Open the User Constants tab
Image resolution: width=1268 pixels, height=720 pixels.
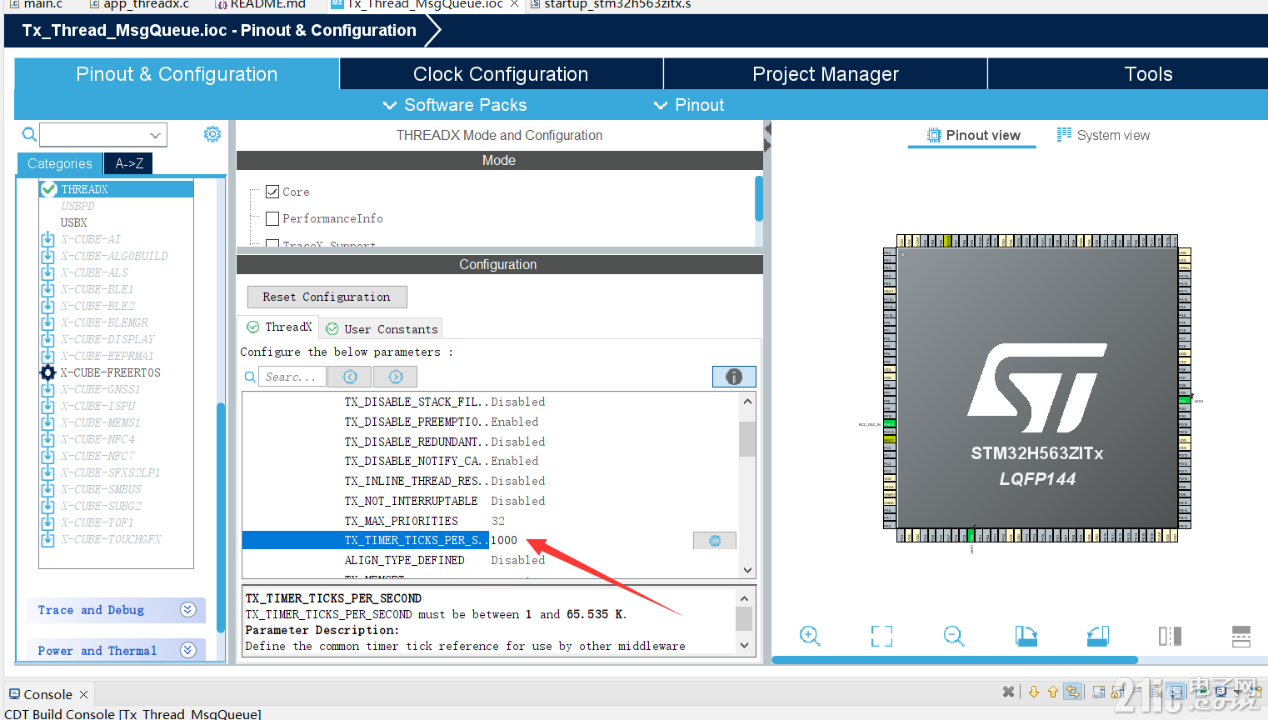pyautogui.click(x=382, y=328)
